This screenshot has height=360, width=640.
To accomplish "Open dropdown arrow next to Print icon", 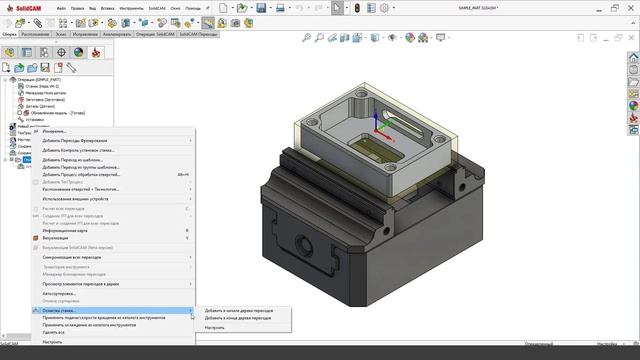I will [x=289, y=8].
